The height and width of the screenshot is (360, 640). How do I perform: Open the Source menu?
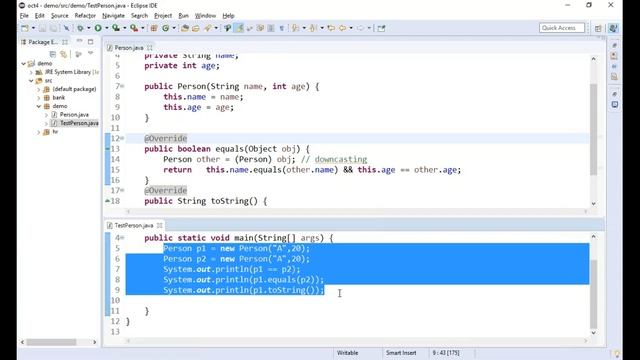pyautogui.click(x=60, y=16)
